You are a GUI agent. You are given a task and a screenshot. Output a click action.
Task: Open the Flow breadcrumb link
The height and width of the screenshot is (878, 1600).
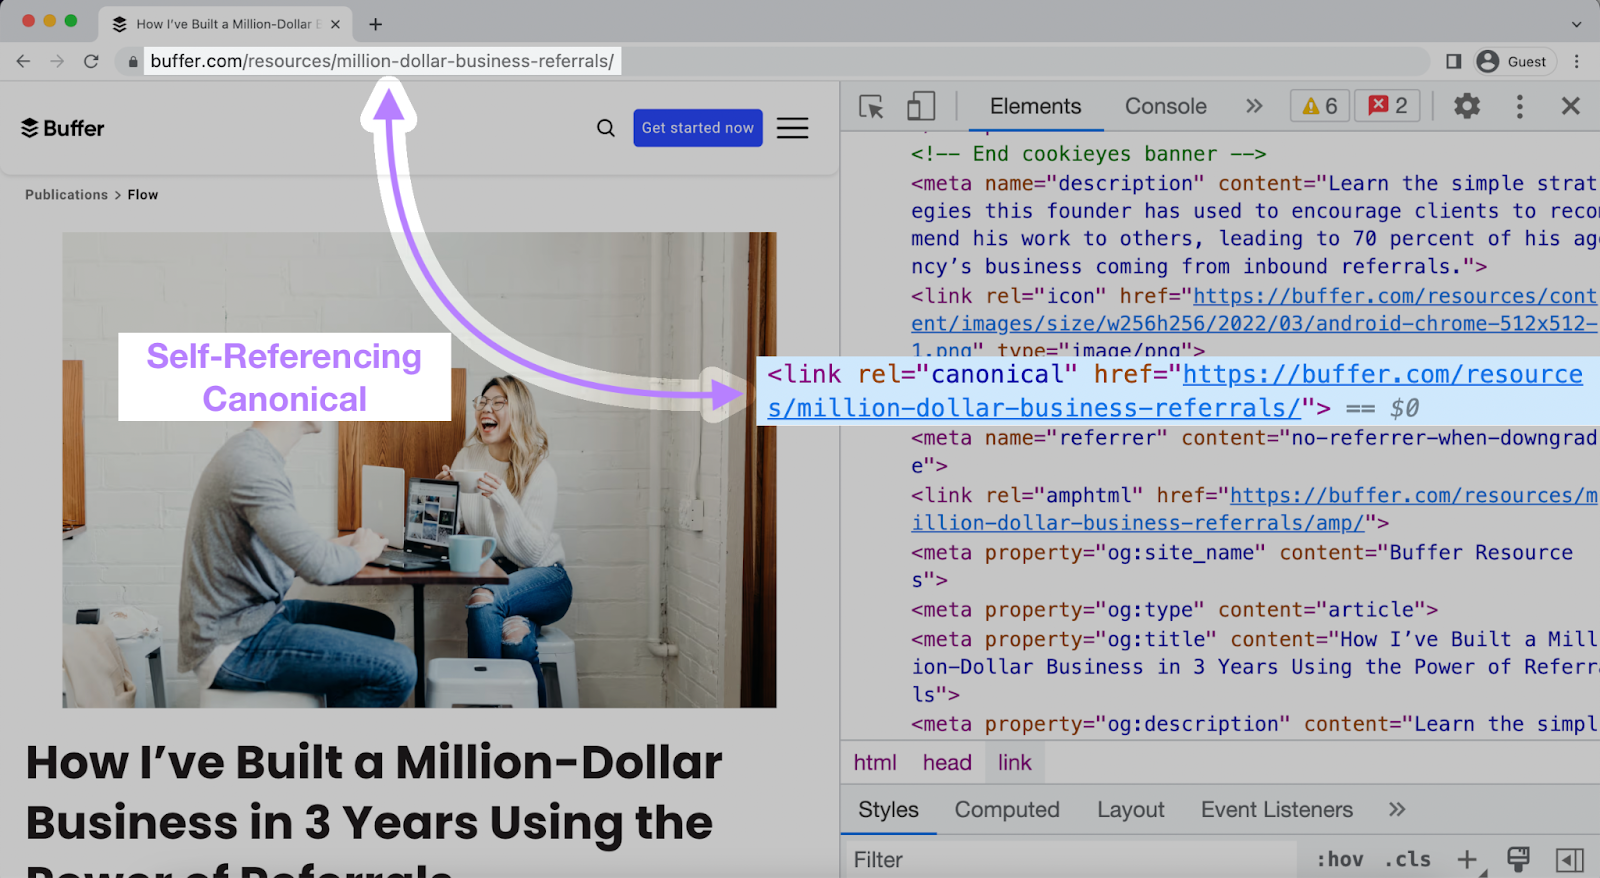[x=143, y=195]
